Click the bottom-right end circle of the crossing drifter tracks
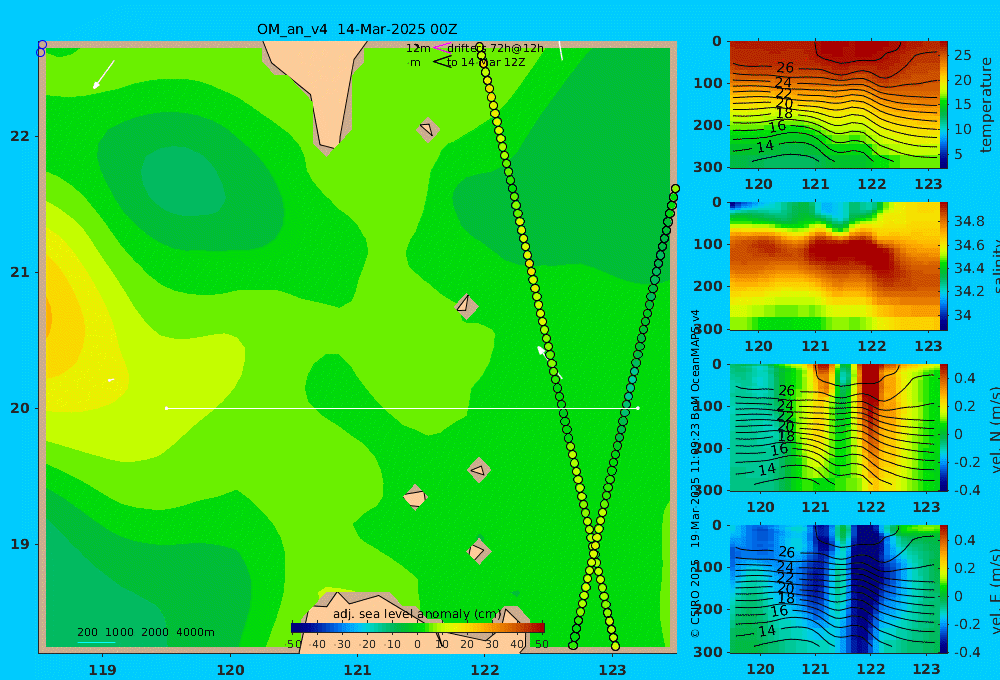This screenshot has width=1000, height=680. [x=615, y=646]
